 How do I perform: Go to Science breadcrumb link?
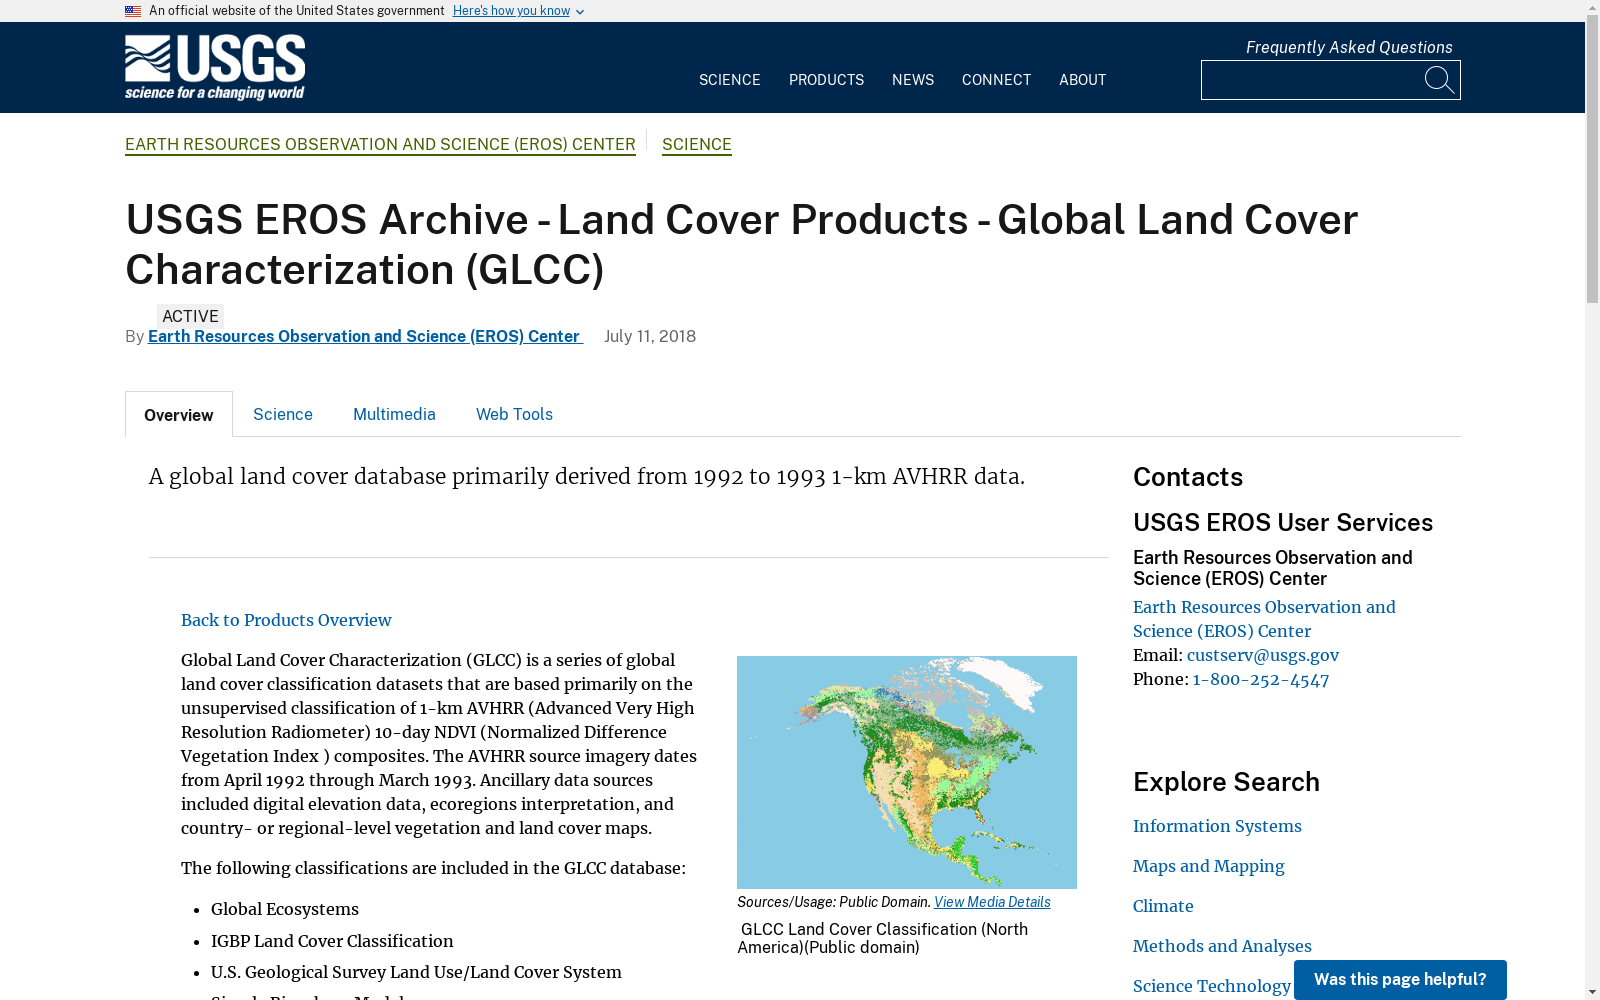tap(697, 144)
